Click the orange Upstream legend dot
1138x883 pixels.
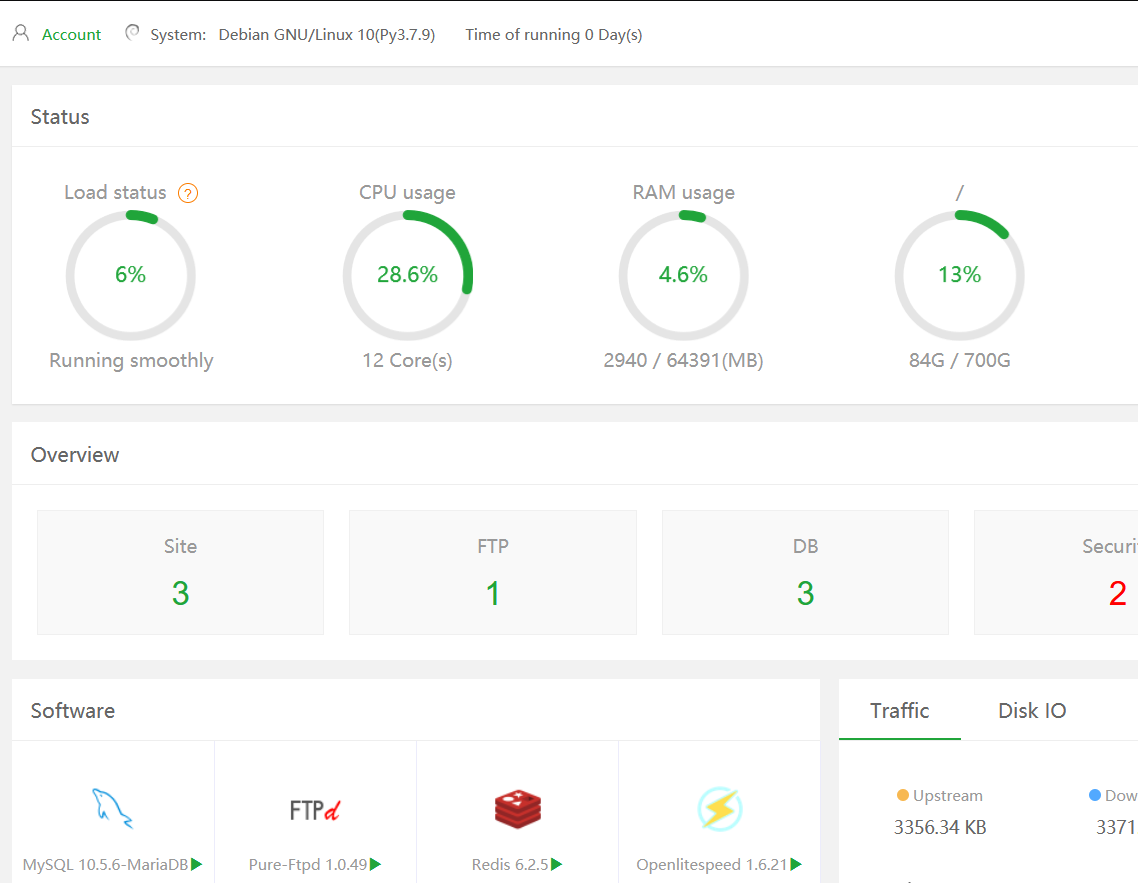click(903, 795)
